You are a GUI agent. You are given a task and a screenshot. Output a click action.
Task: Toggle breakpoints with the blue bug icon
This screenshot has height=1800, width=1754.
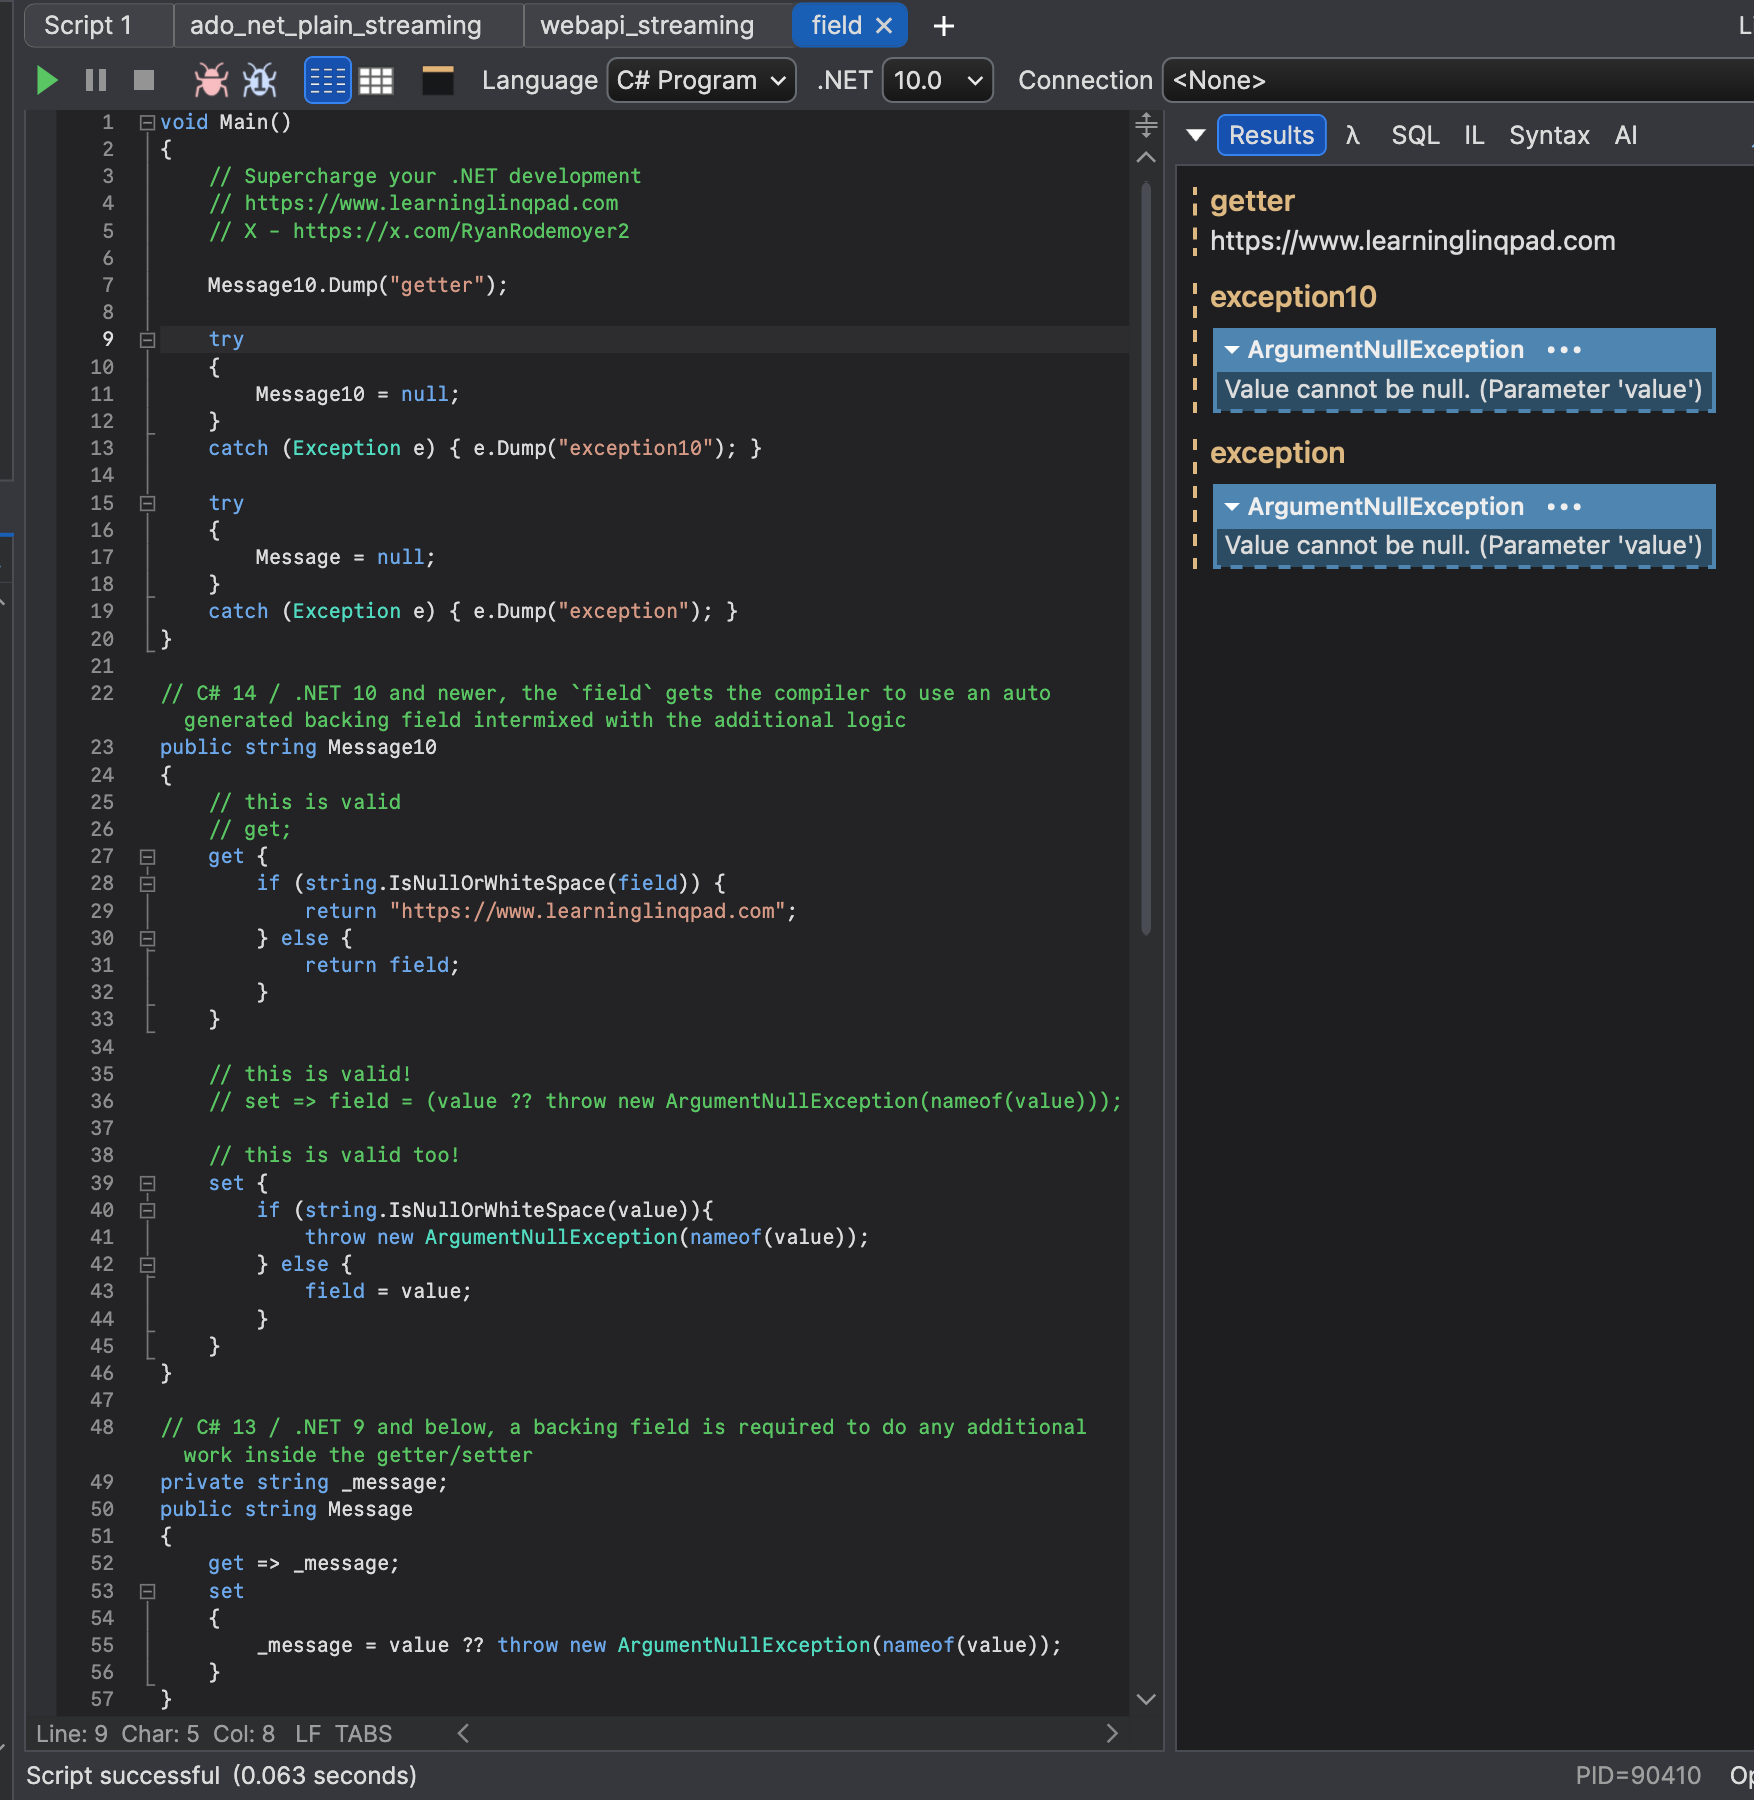[259, 80]
